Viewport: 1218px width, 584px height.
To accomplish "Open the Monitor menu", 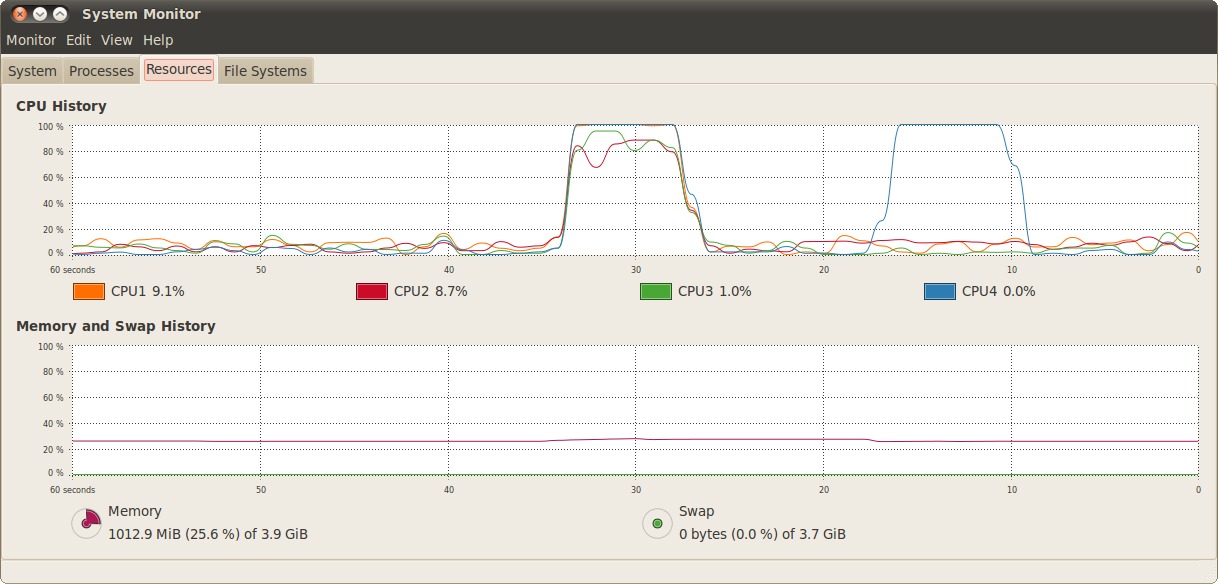I will (x=31, y=40).
